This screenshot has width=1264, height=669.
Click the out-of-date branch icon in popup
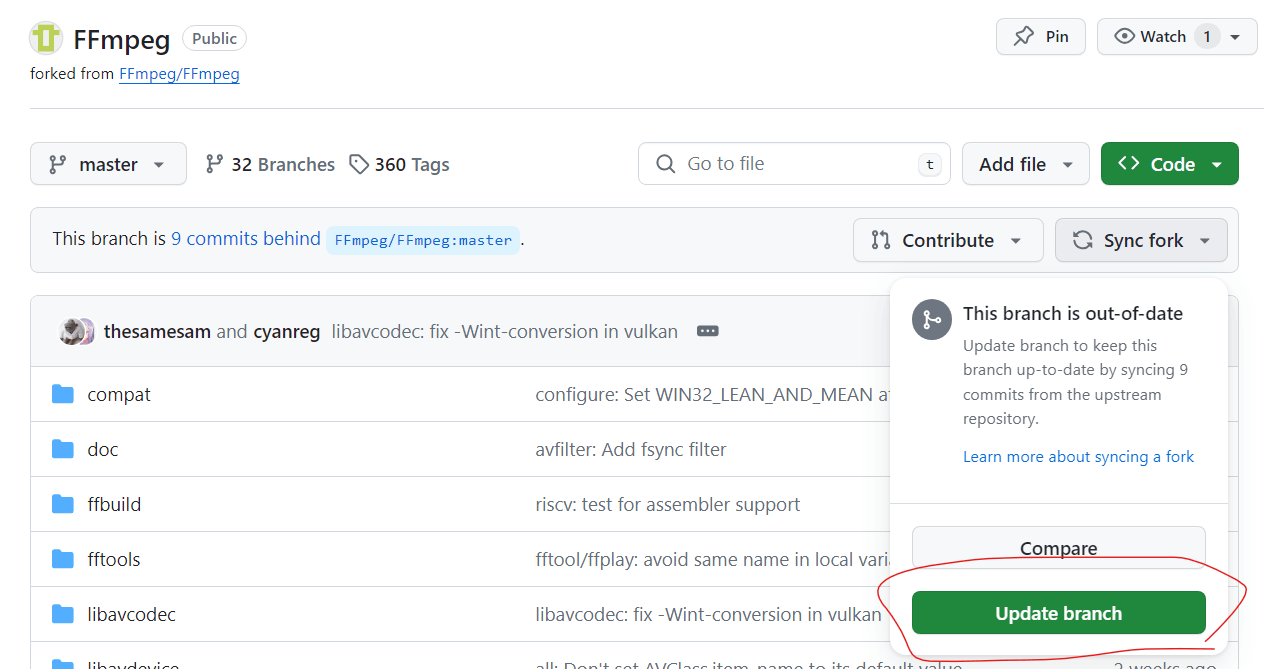(x=931, y=320)
